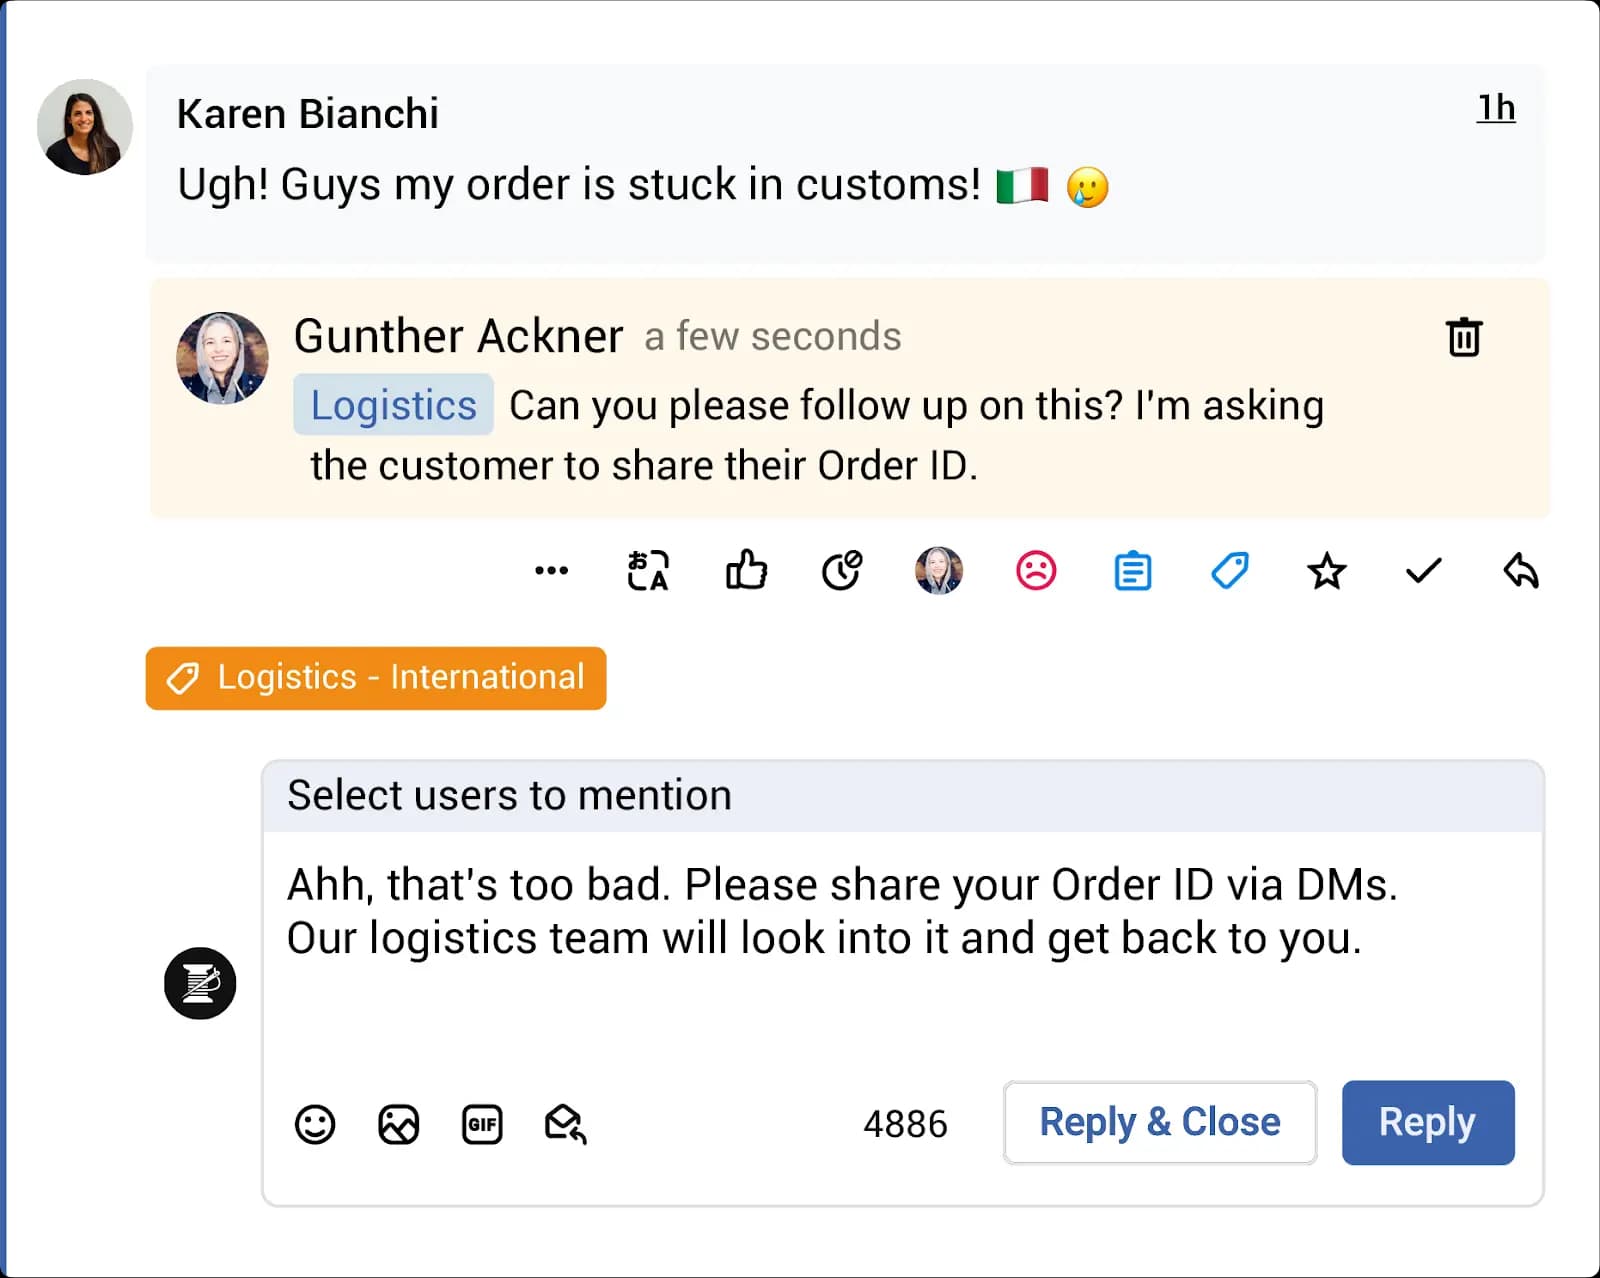The image size is (1600, 1278).
Task: Open the emoji picker in the composer
Action: [314, 1124]
